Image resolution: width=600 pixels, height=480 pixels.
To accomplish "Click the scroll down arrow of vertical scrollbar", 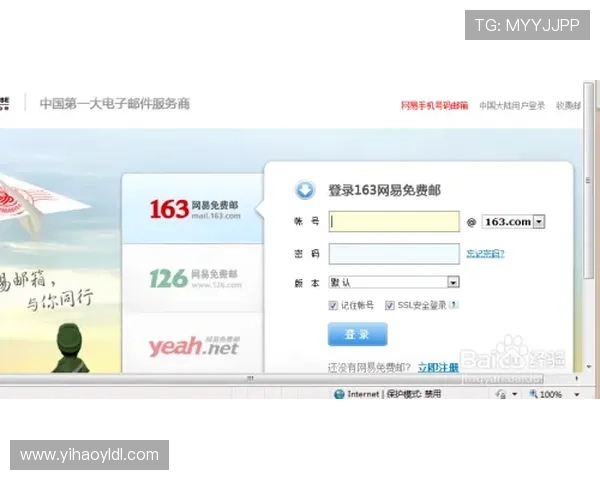I will click(x=589, y=367).
